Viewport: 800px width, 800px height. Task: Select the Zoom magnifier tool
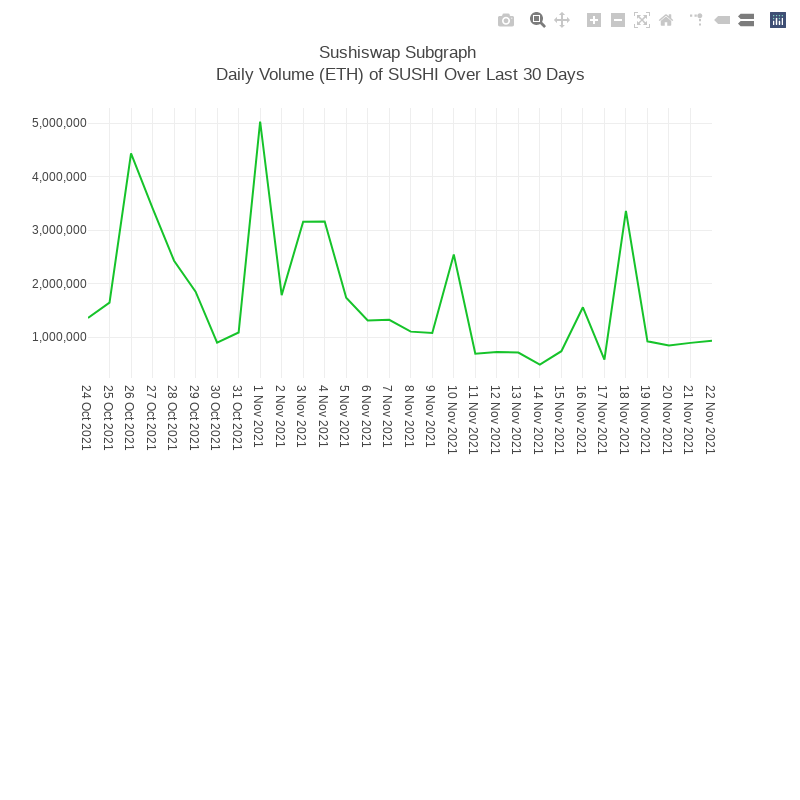pyautogui.click(x=537, y=20)
